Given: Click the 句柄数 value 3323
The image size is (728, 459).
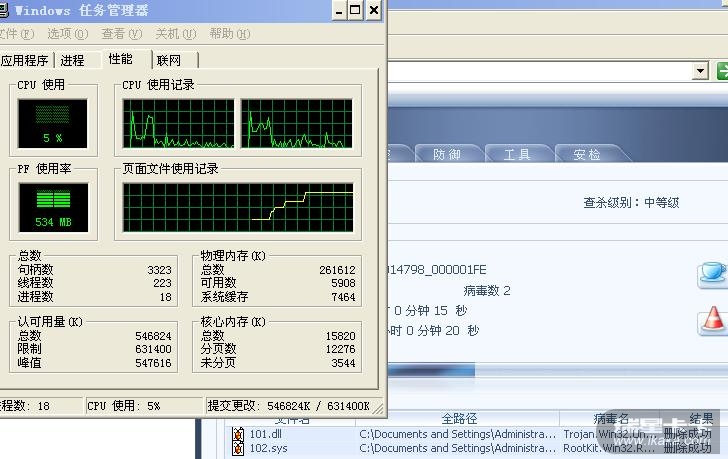Looking at the screenshot, I should [159, 270].
